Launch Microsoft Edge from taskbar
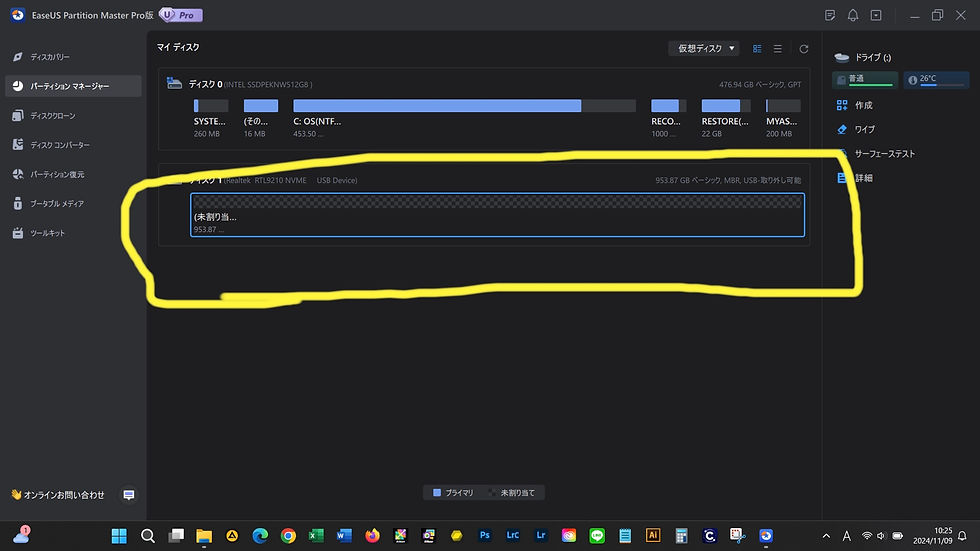The image size is (980, 551). click(260, 535)
